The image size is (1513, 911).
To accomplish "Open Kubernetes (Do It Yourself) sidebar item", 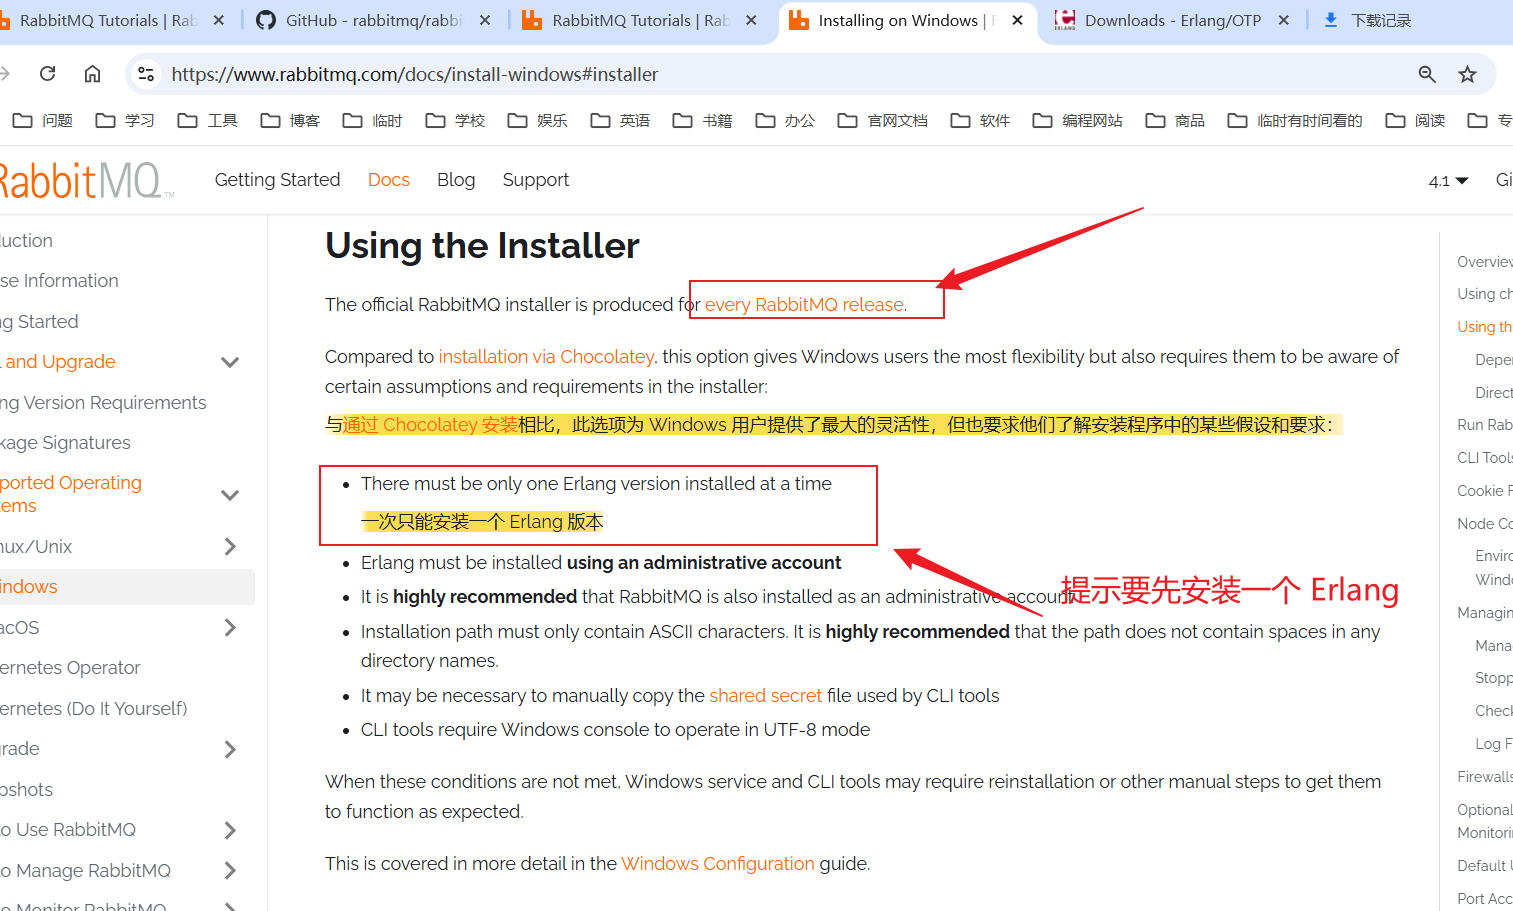I will [x=94, y=708].
